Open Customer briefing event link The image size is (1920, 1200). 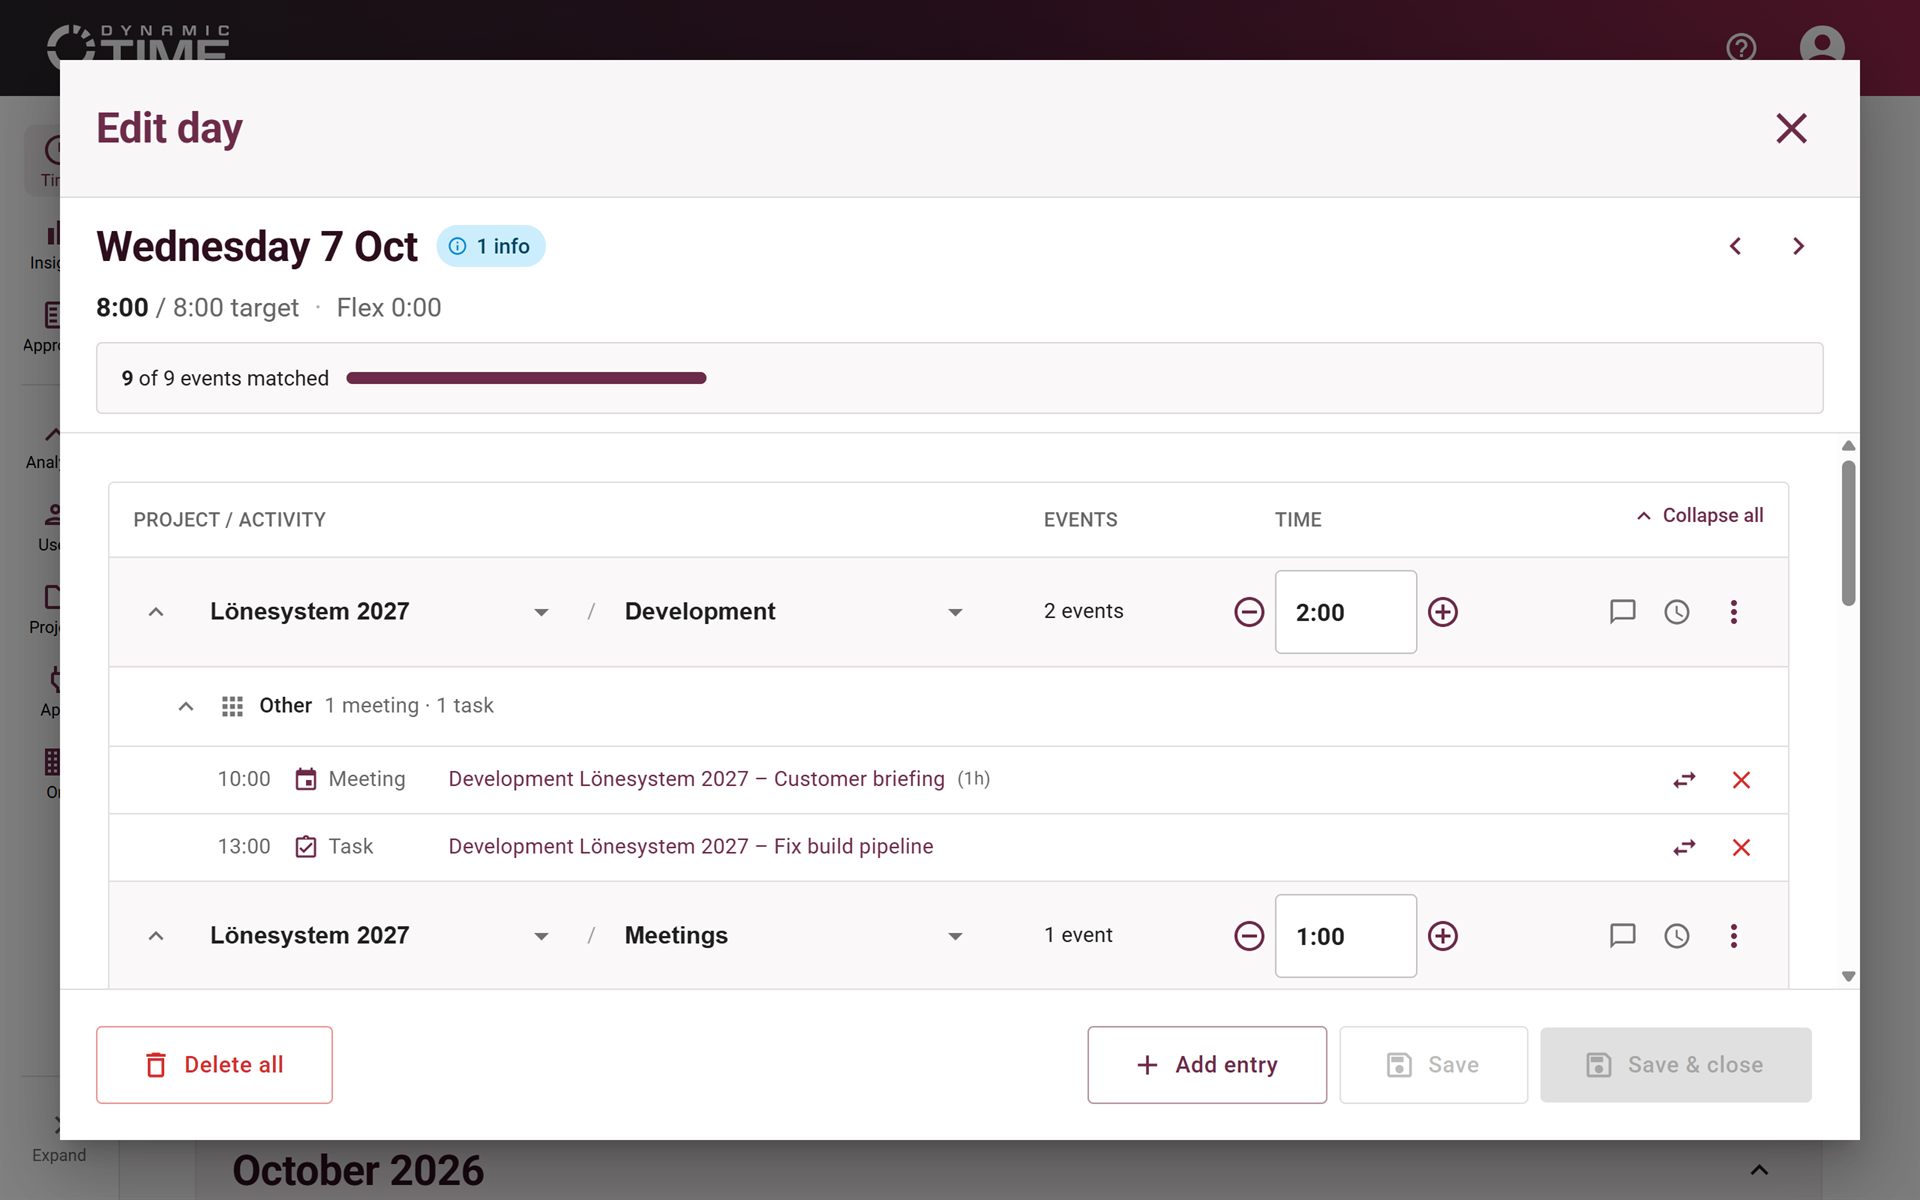(696, 779)
